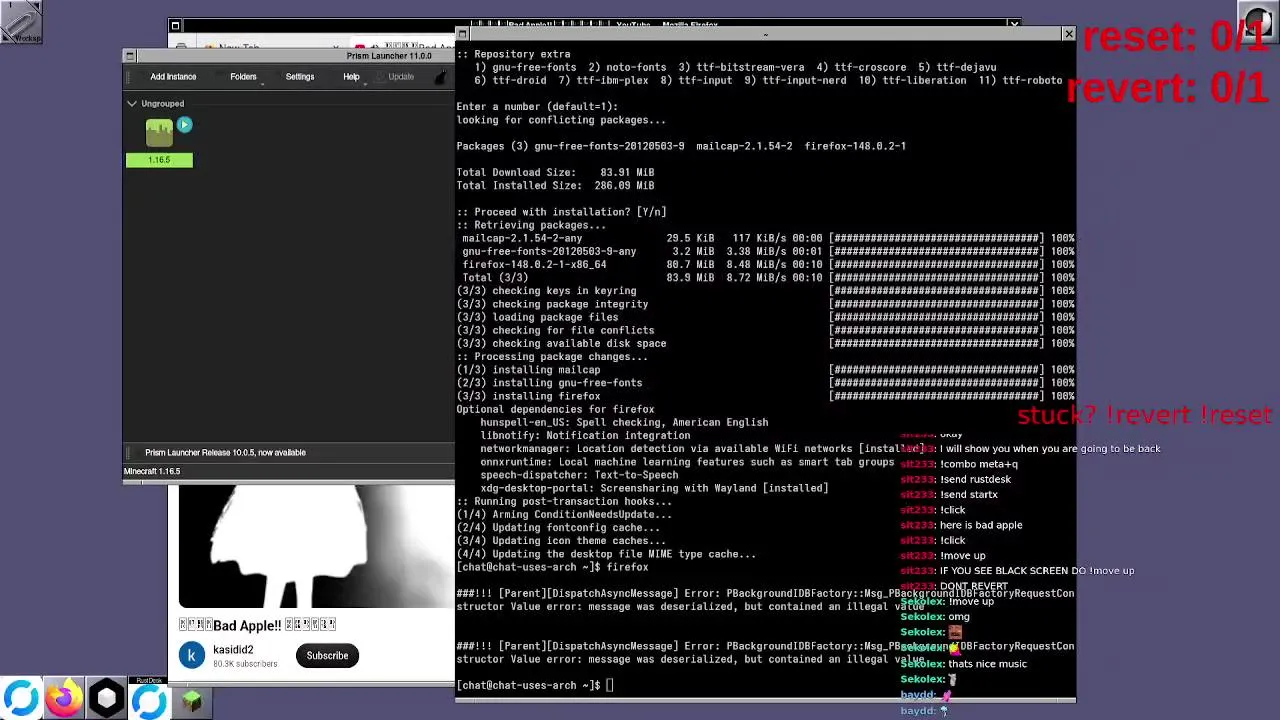This screenshot has width=1280, height=720.
Task: Click the Update toolbar button
Action: pos(401,77)
